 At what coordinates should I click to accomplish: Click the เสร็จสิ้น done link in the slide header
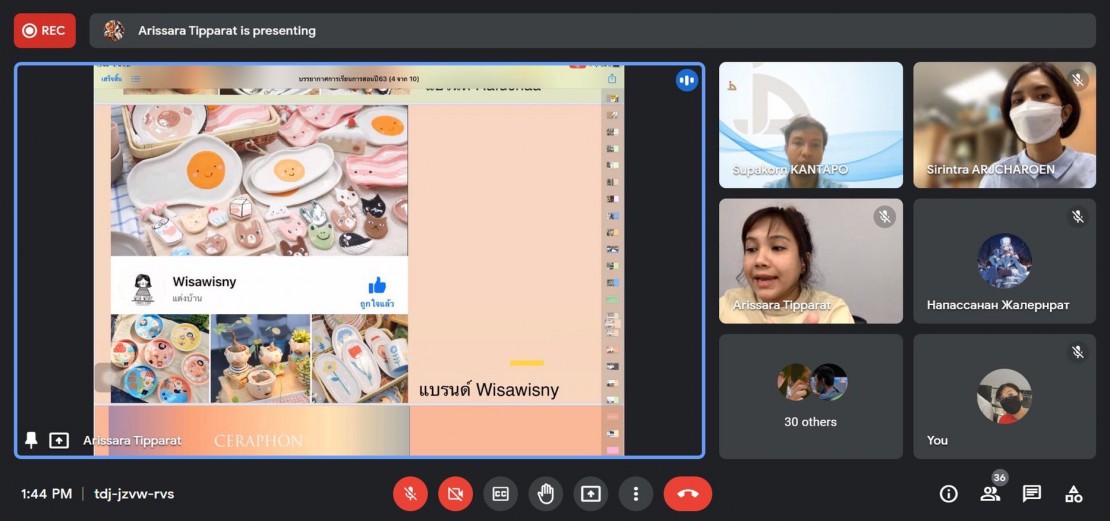point(111,79)
